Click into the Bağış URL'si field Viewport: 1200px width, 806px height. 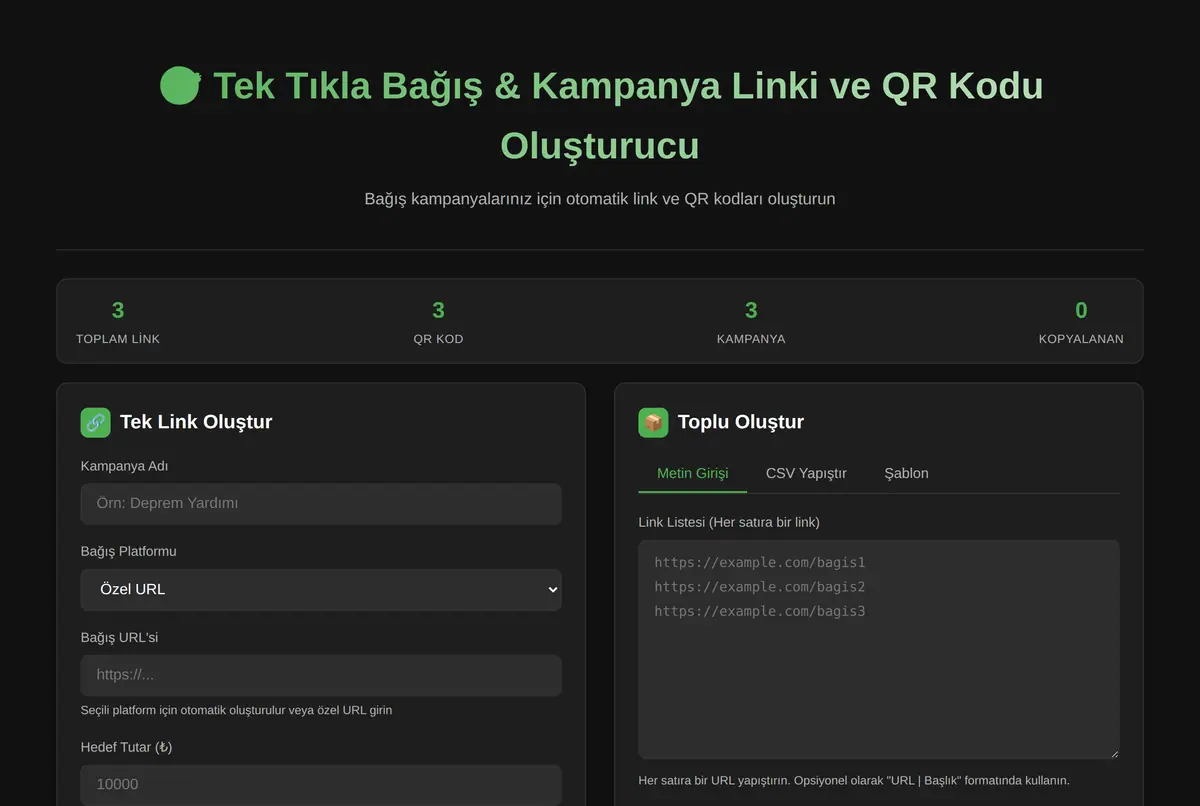click(x=321, y=676)
